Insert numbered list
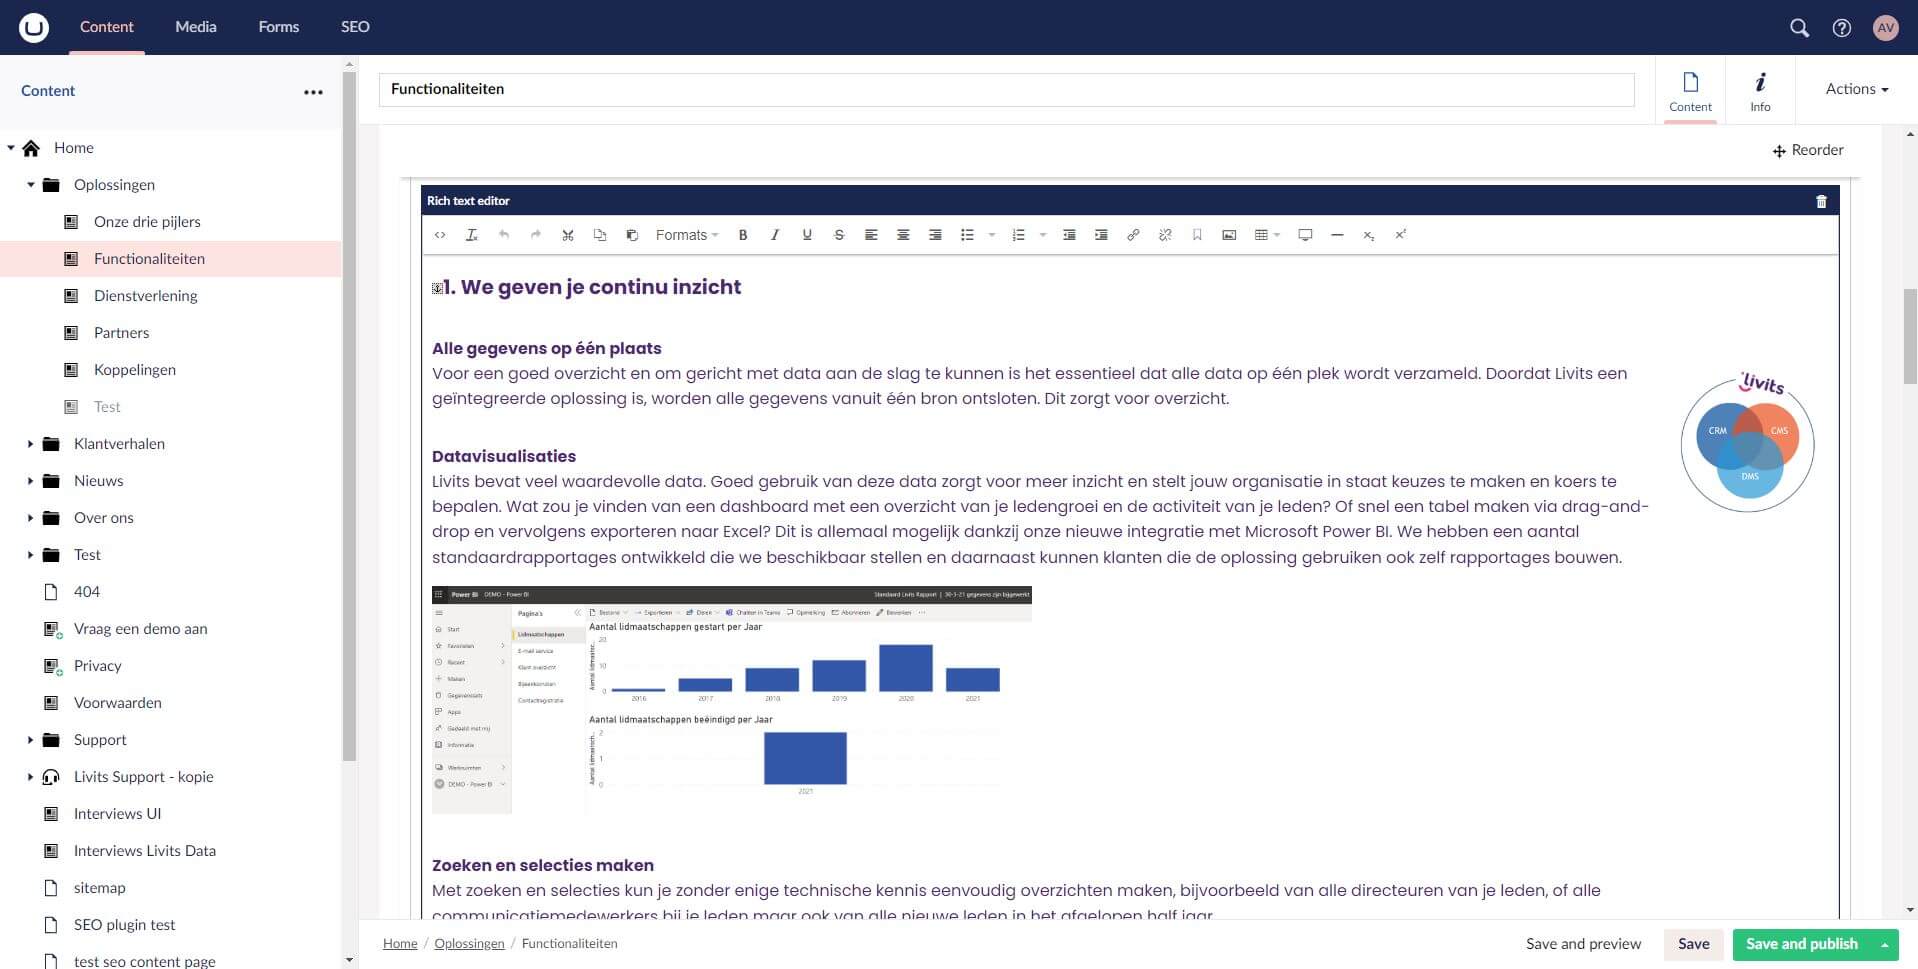 [x=1018, y=235]
